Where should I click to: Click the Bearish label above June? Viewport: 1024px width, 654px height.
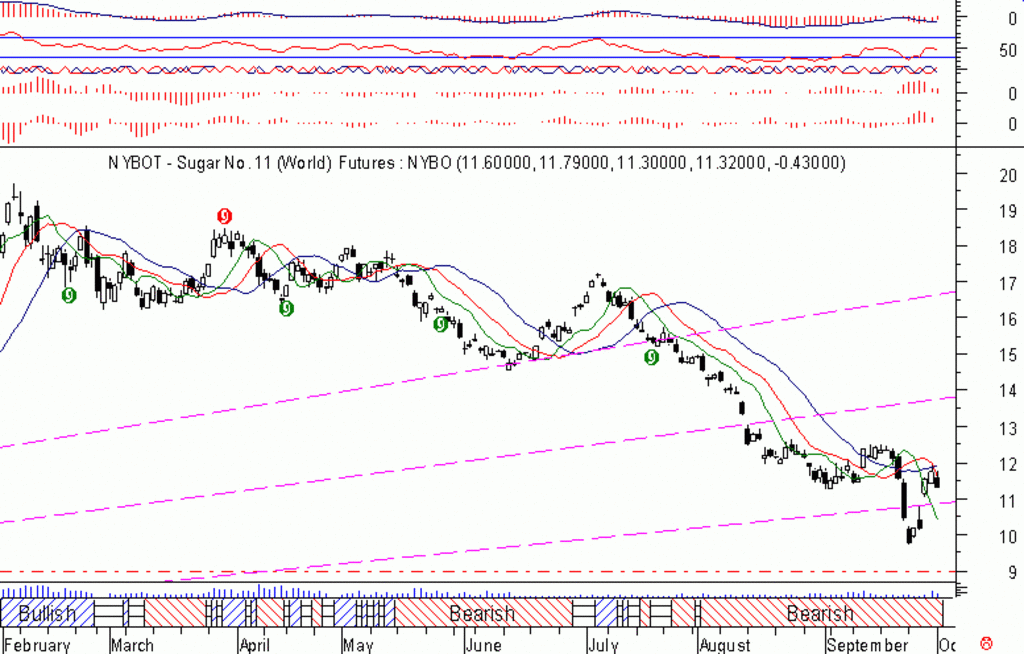point(482,613)
